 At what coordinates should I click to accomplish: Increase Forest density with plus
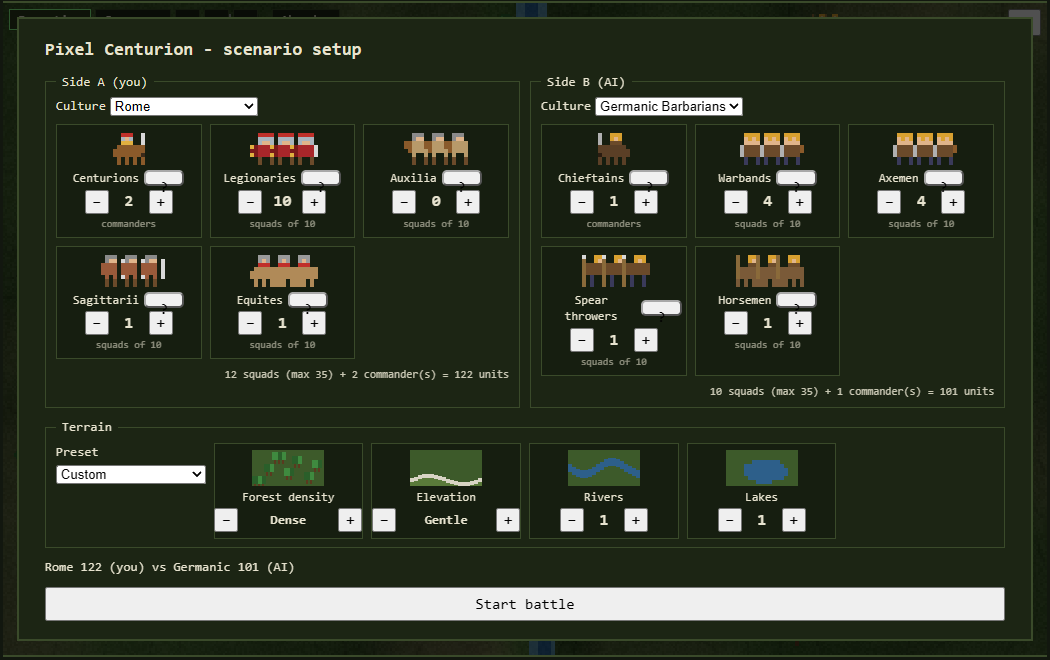coord(350,520)
